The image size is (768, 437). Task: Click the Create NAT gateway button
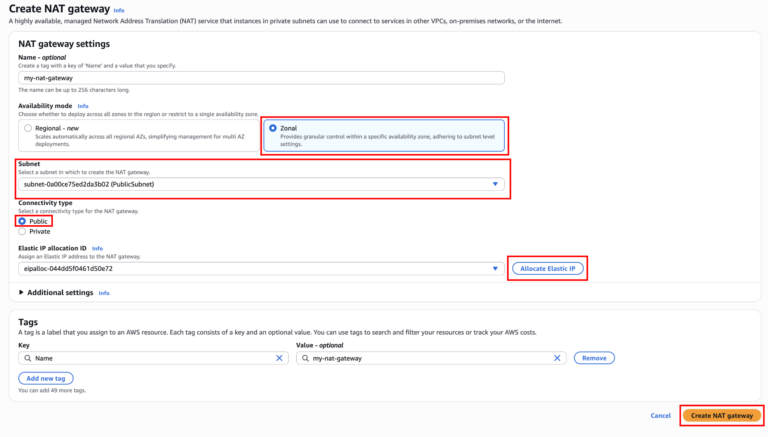(x=721, y=415)
